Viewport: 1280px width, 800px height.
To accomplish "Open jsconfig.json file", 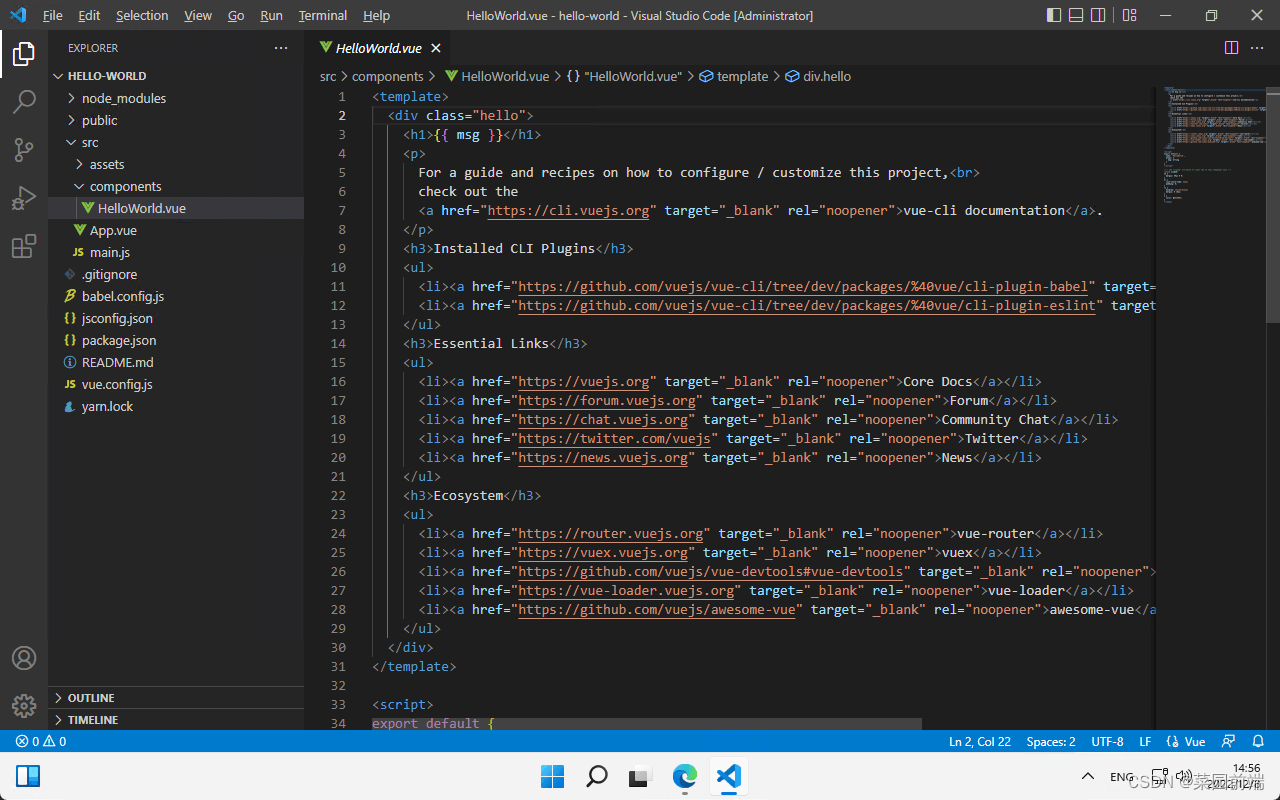I will coord(176,318).
